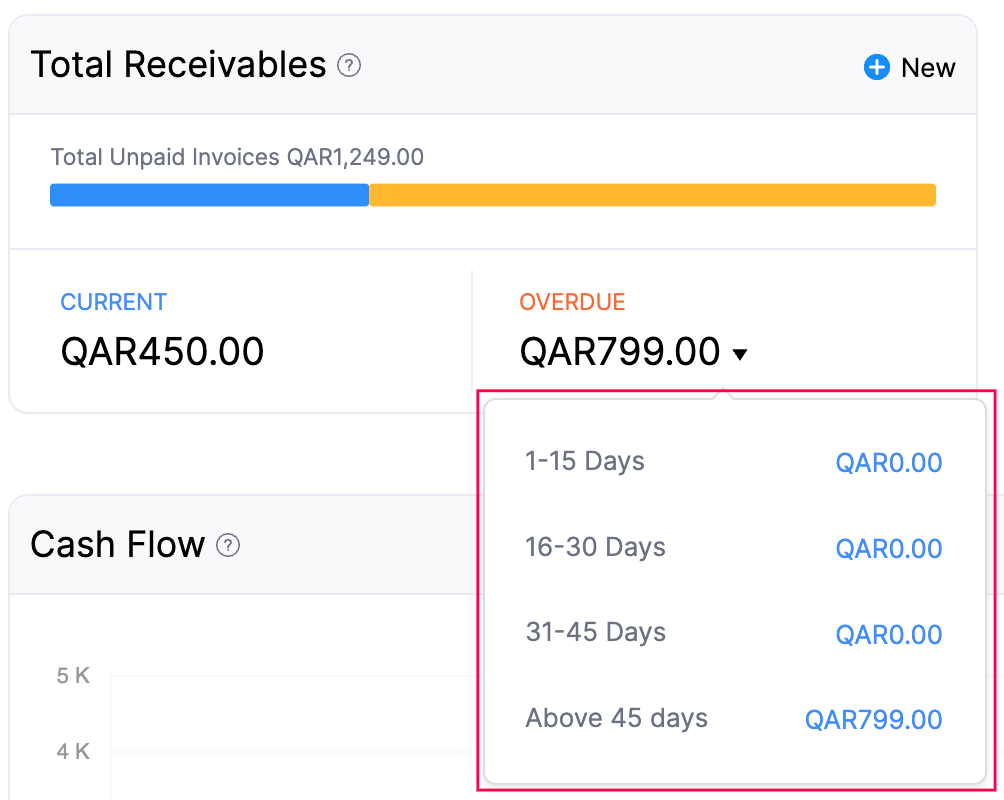This screenshot has height=800, width=1004.
Task: Expand details under QAR799.00 overdue figure
Action: point(739,352)
